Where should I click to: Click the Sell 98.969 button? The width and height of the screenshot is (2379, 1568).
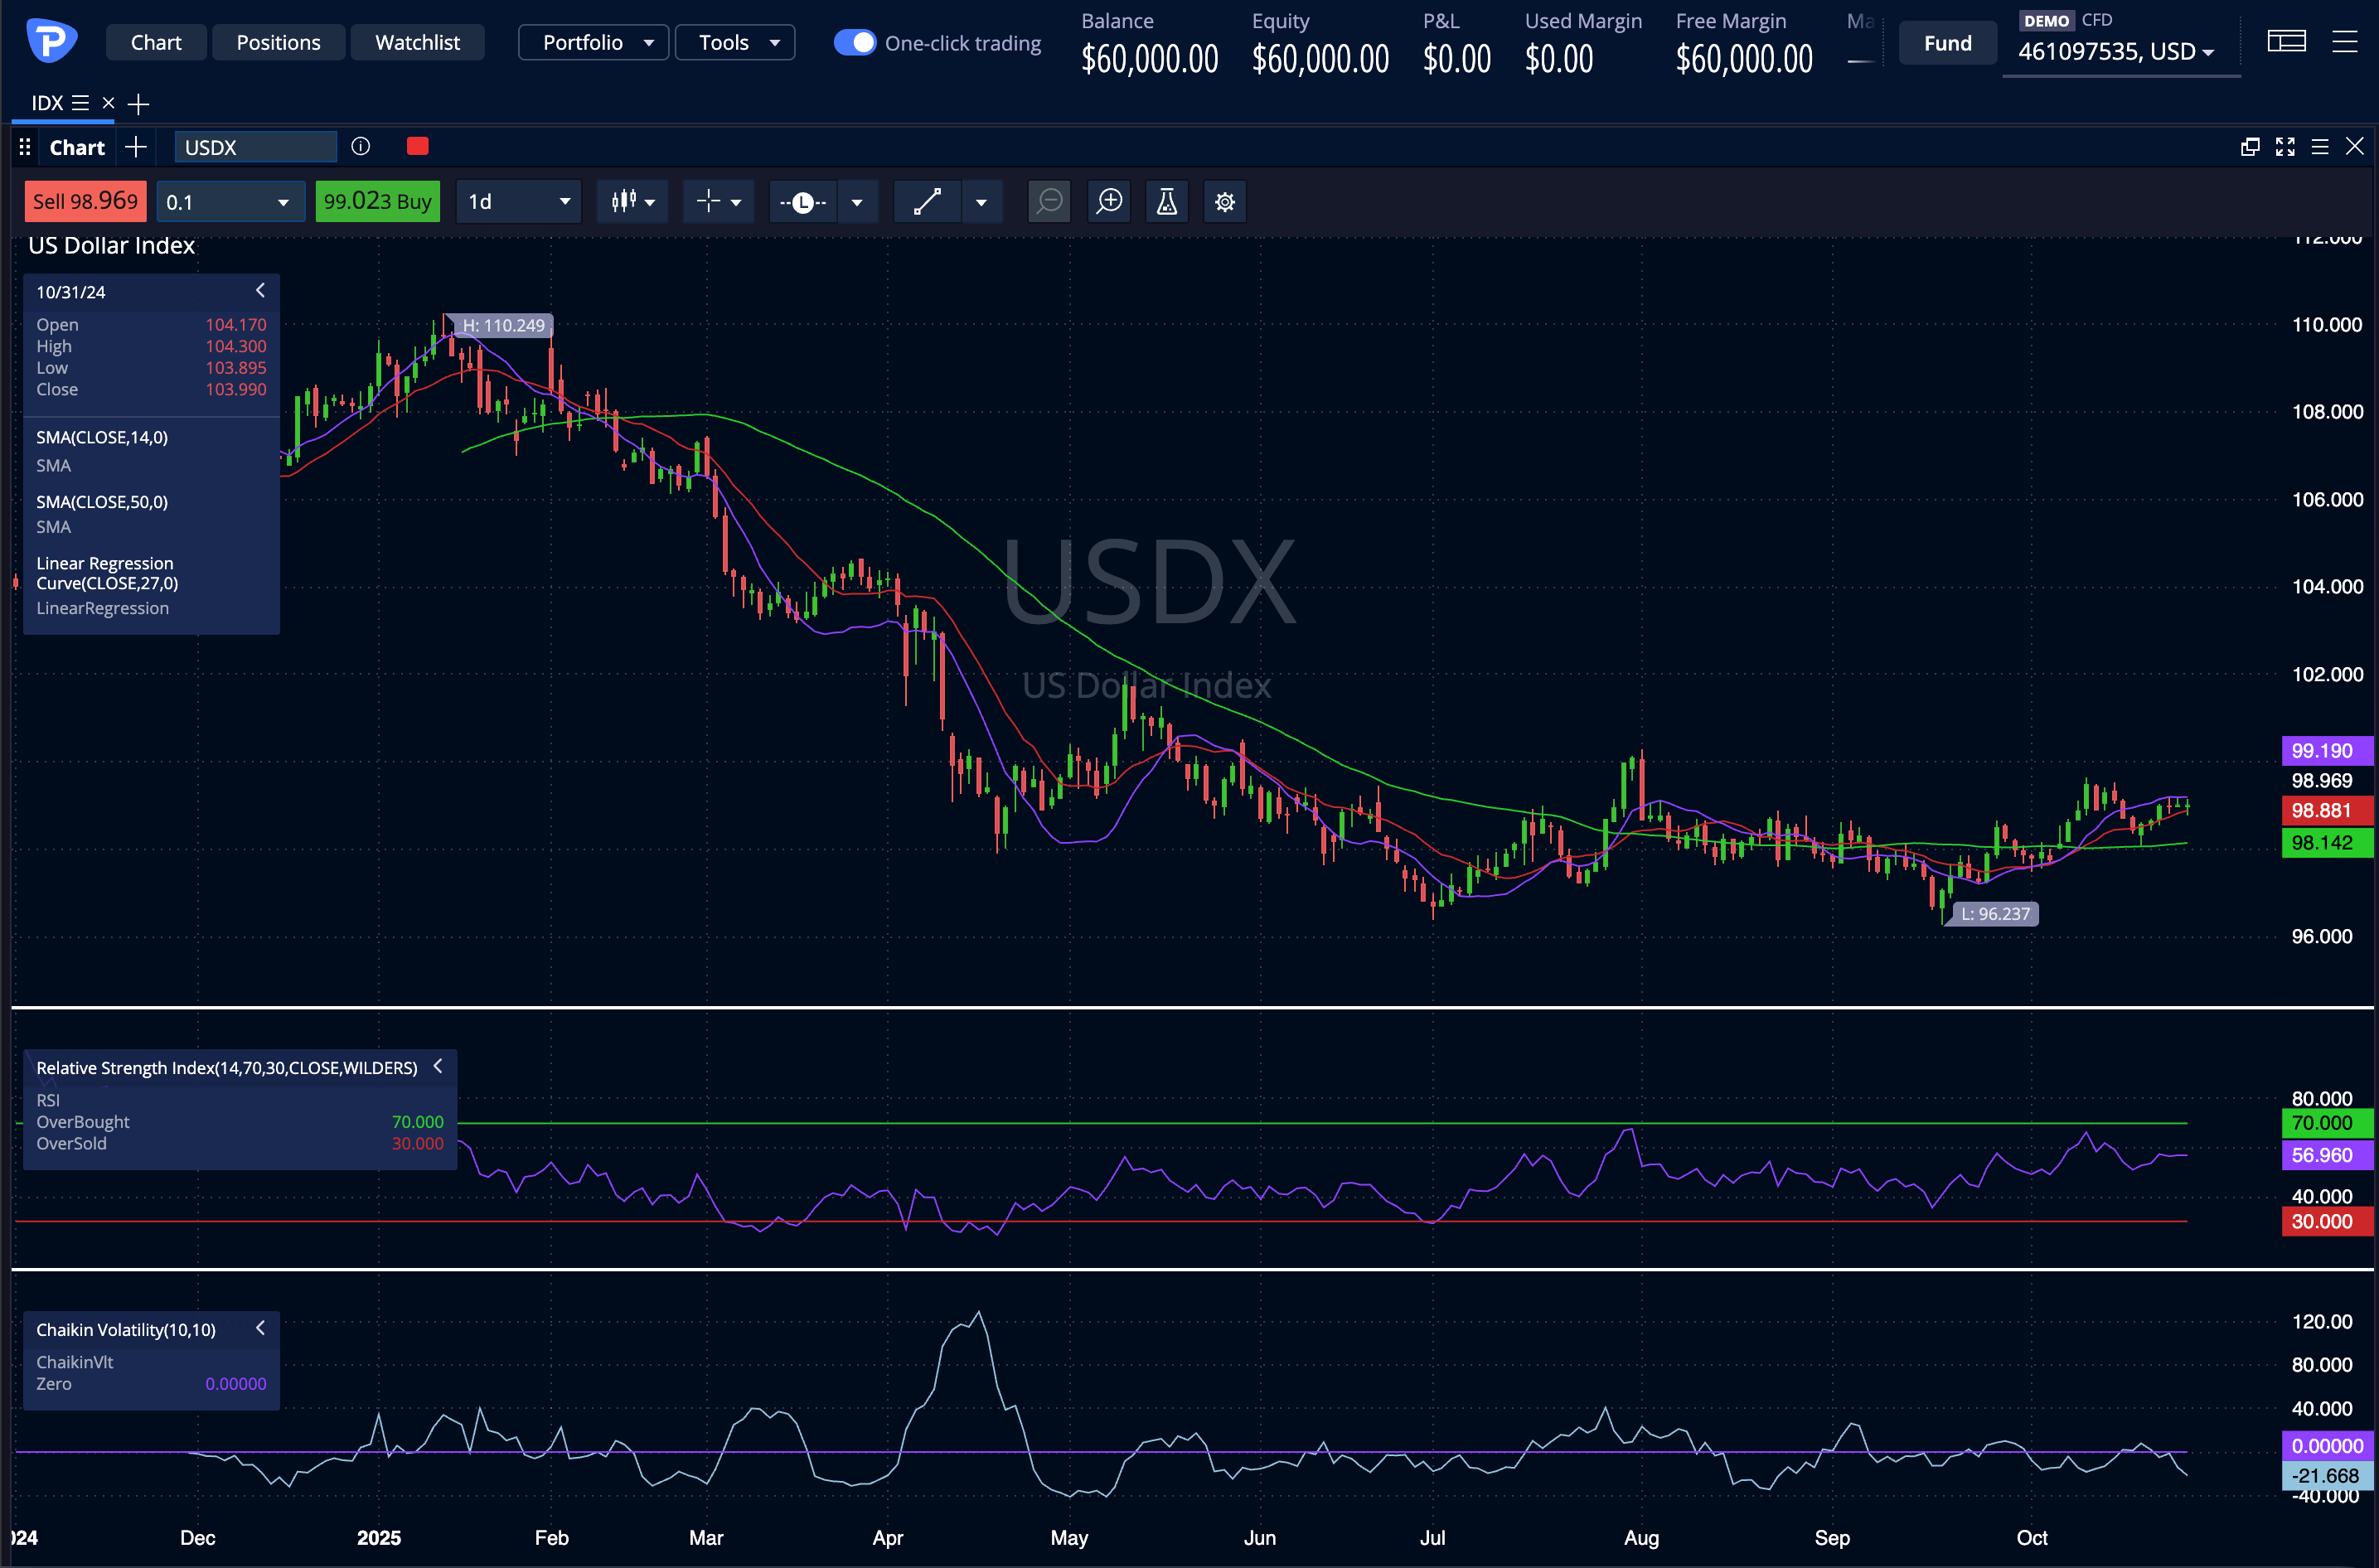pyautogui.click(x=85, y=202)
